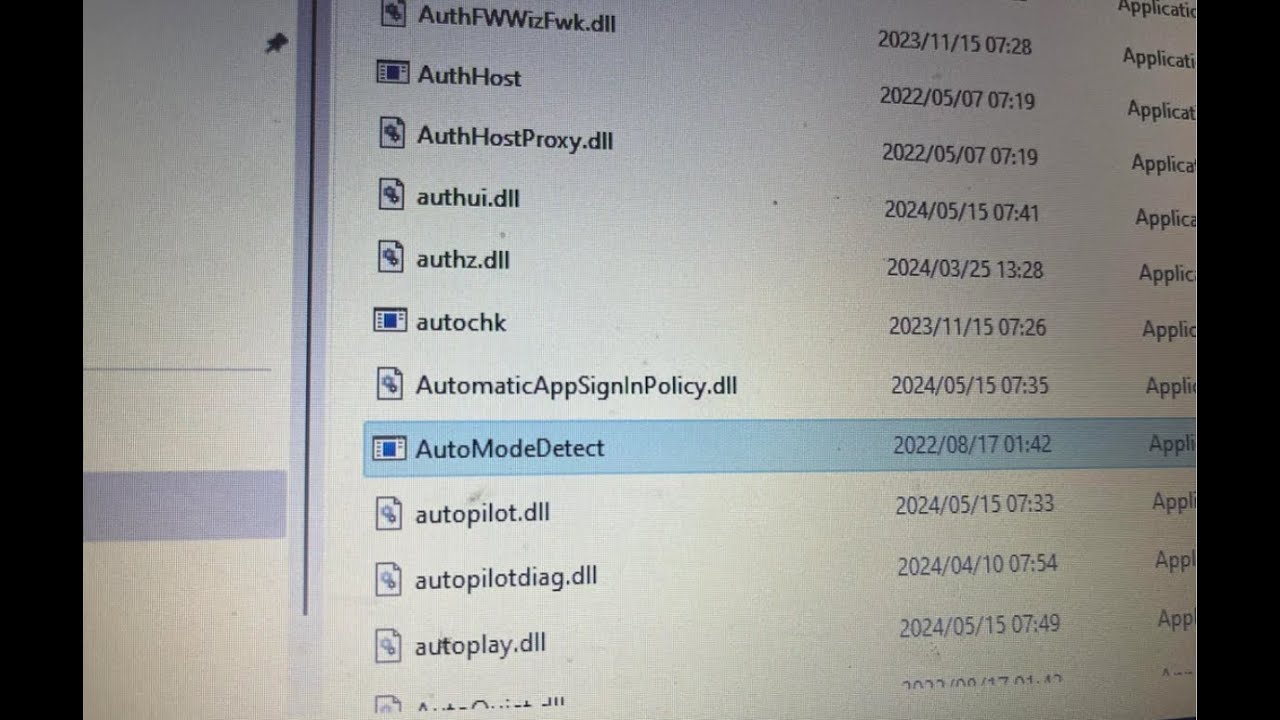Click the autopilotdiag.dll file icon
Viewport: 1280px width, 720px height.
coord(388,578)
